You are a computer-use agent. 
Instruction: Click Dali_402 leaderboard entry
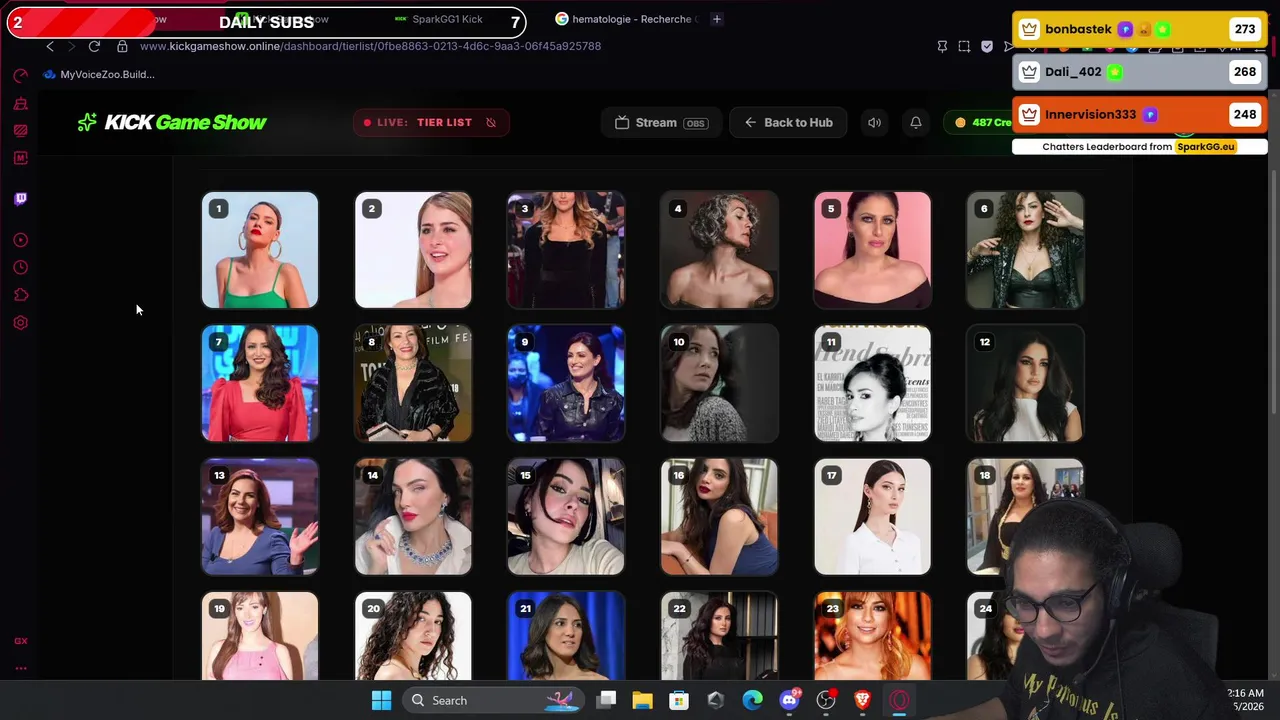(1140, 72)
